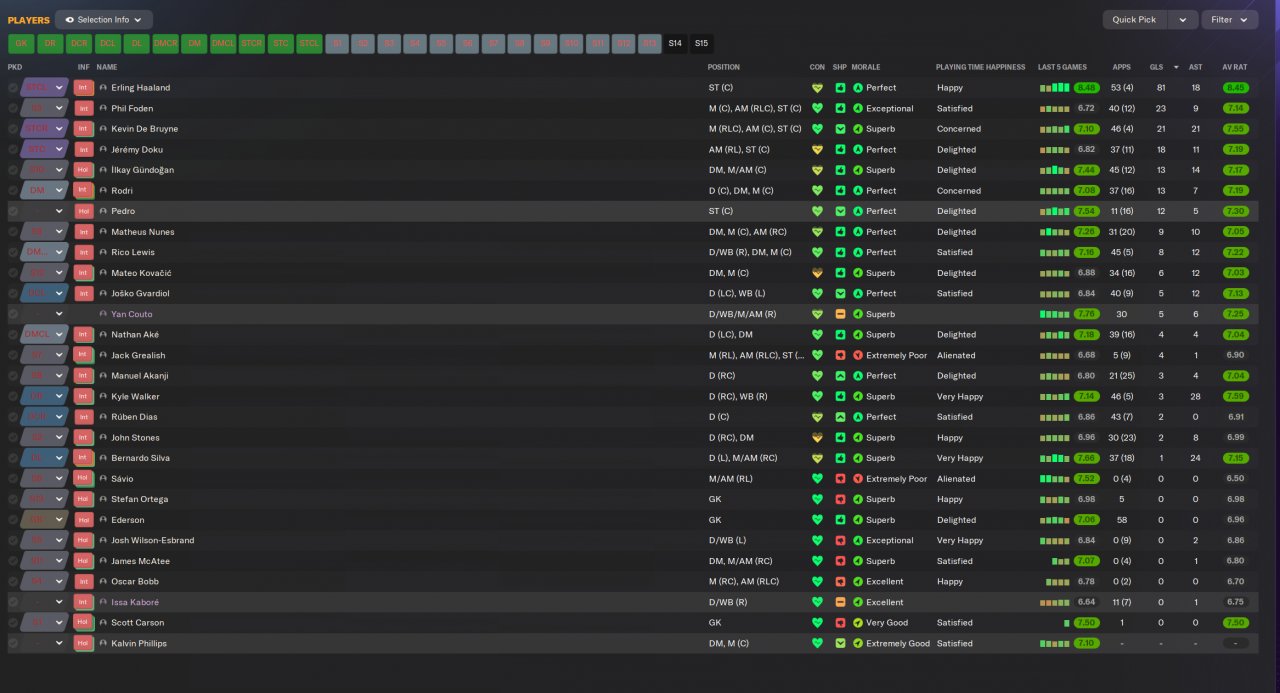
Task: Click Ederson's morale icon
Action: pyautogui.click(x=858, y=520)
